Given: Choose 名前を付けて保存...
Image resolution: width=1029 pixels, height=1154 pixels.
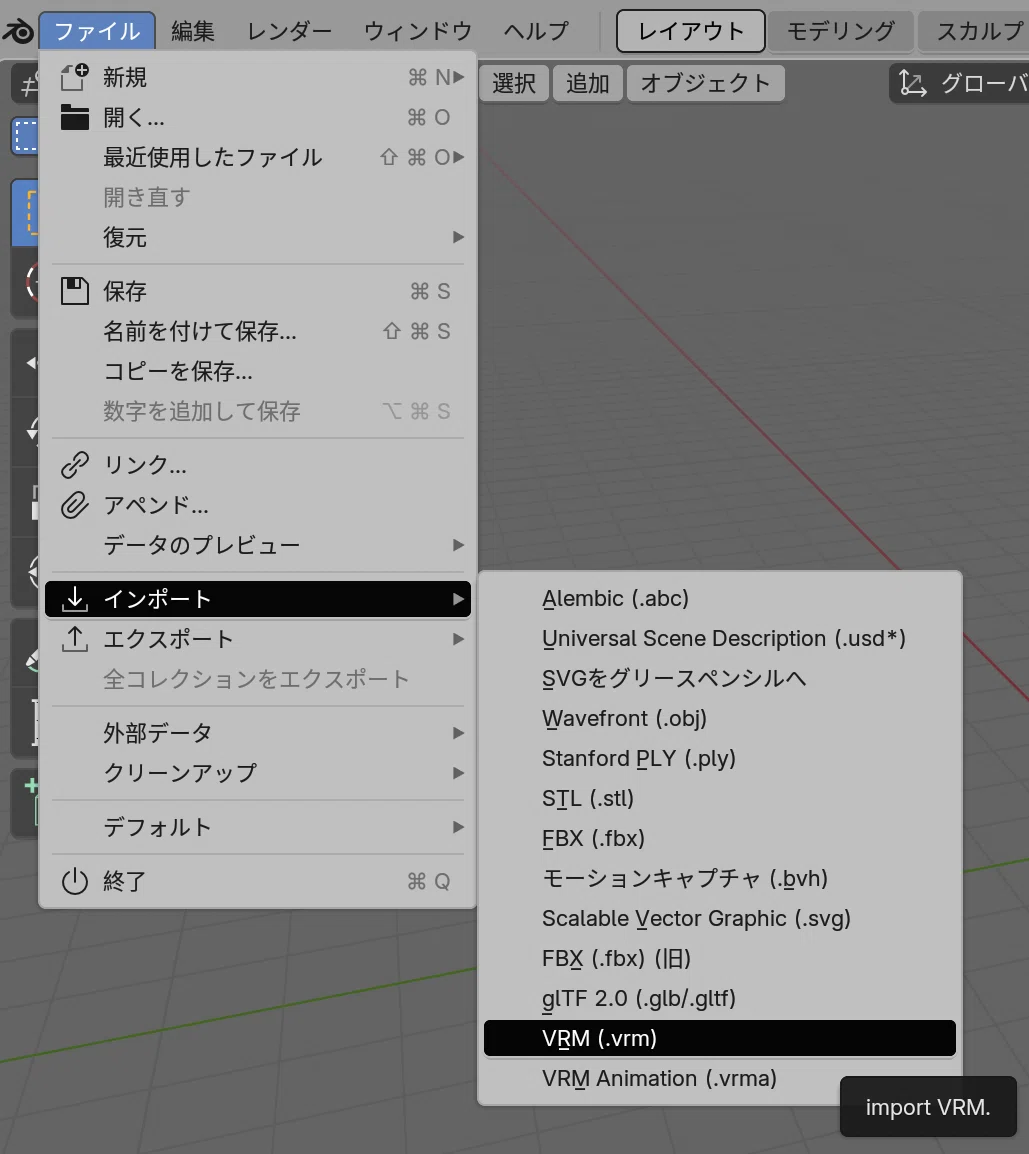Looking at the screenshot, I should point(258,331).
